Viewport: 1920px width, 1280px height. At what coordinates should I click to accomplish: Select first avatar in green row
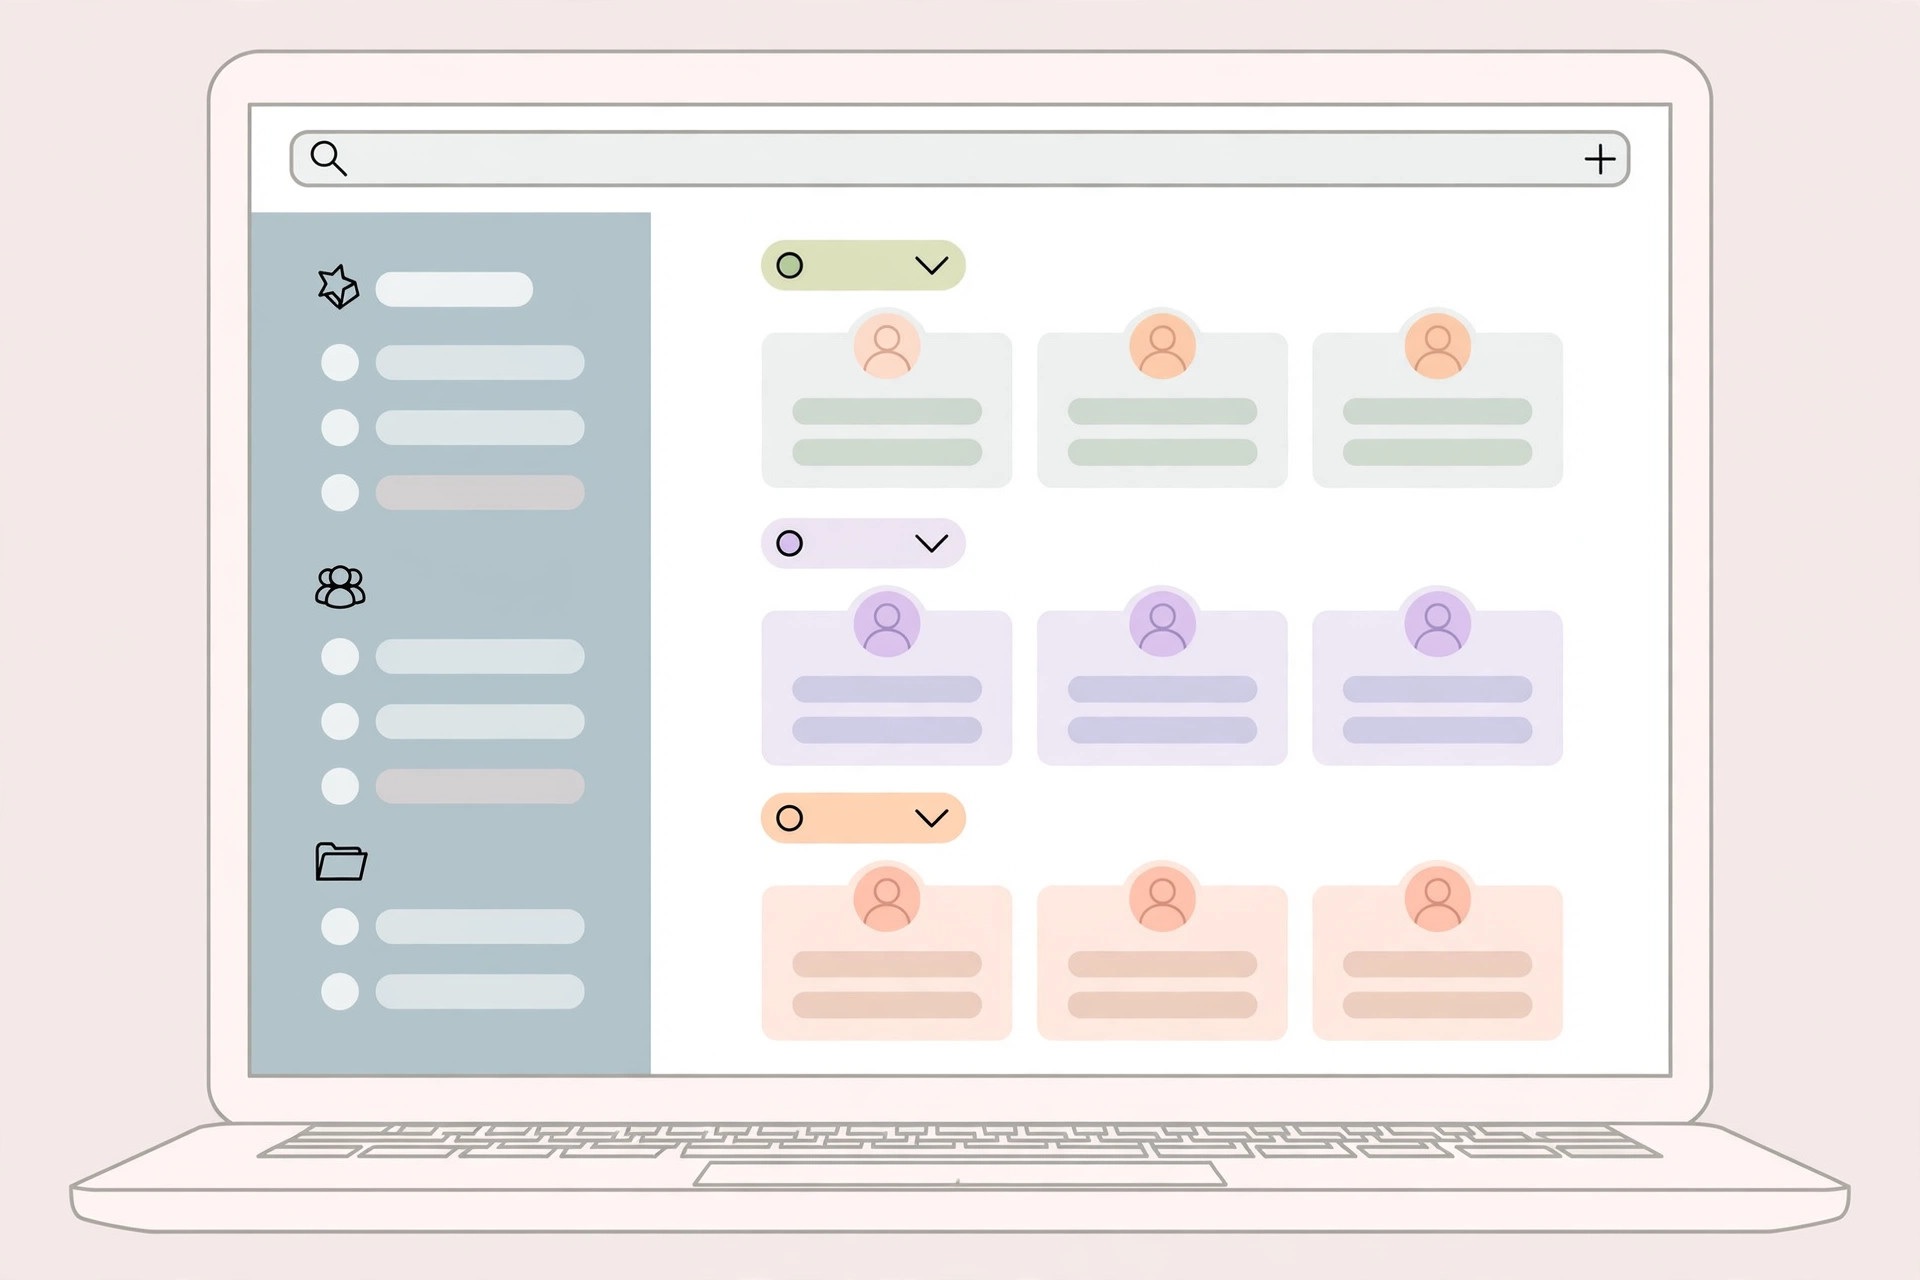(x=887, y=346)
